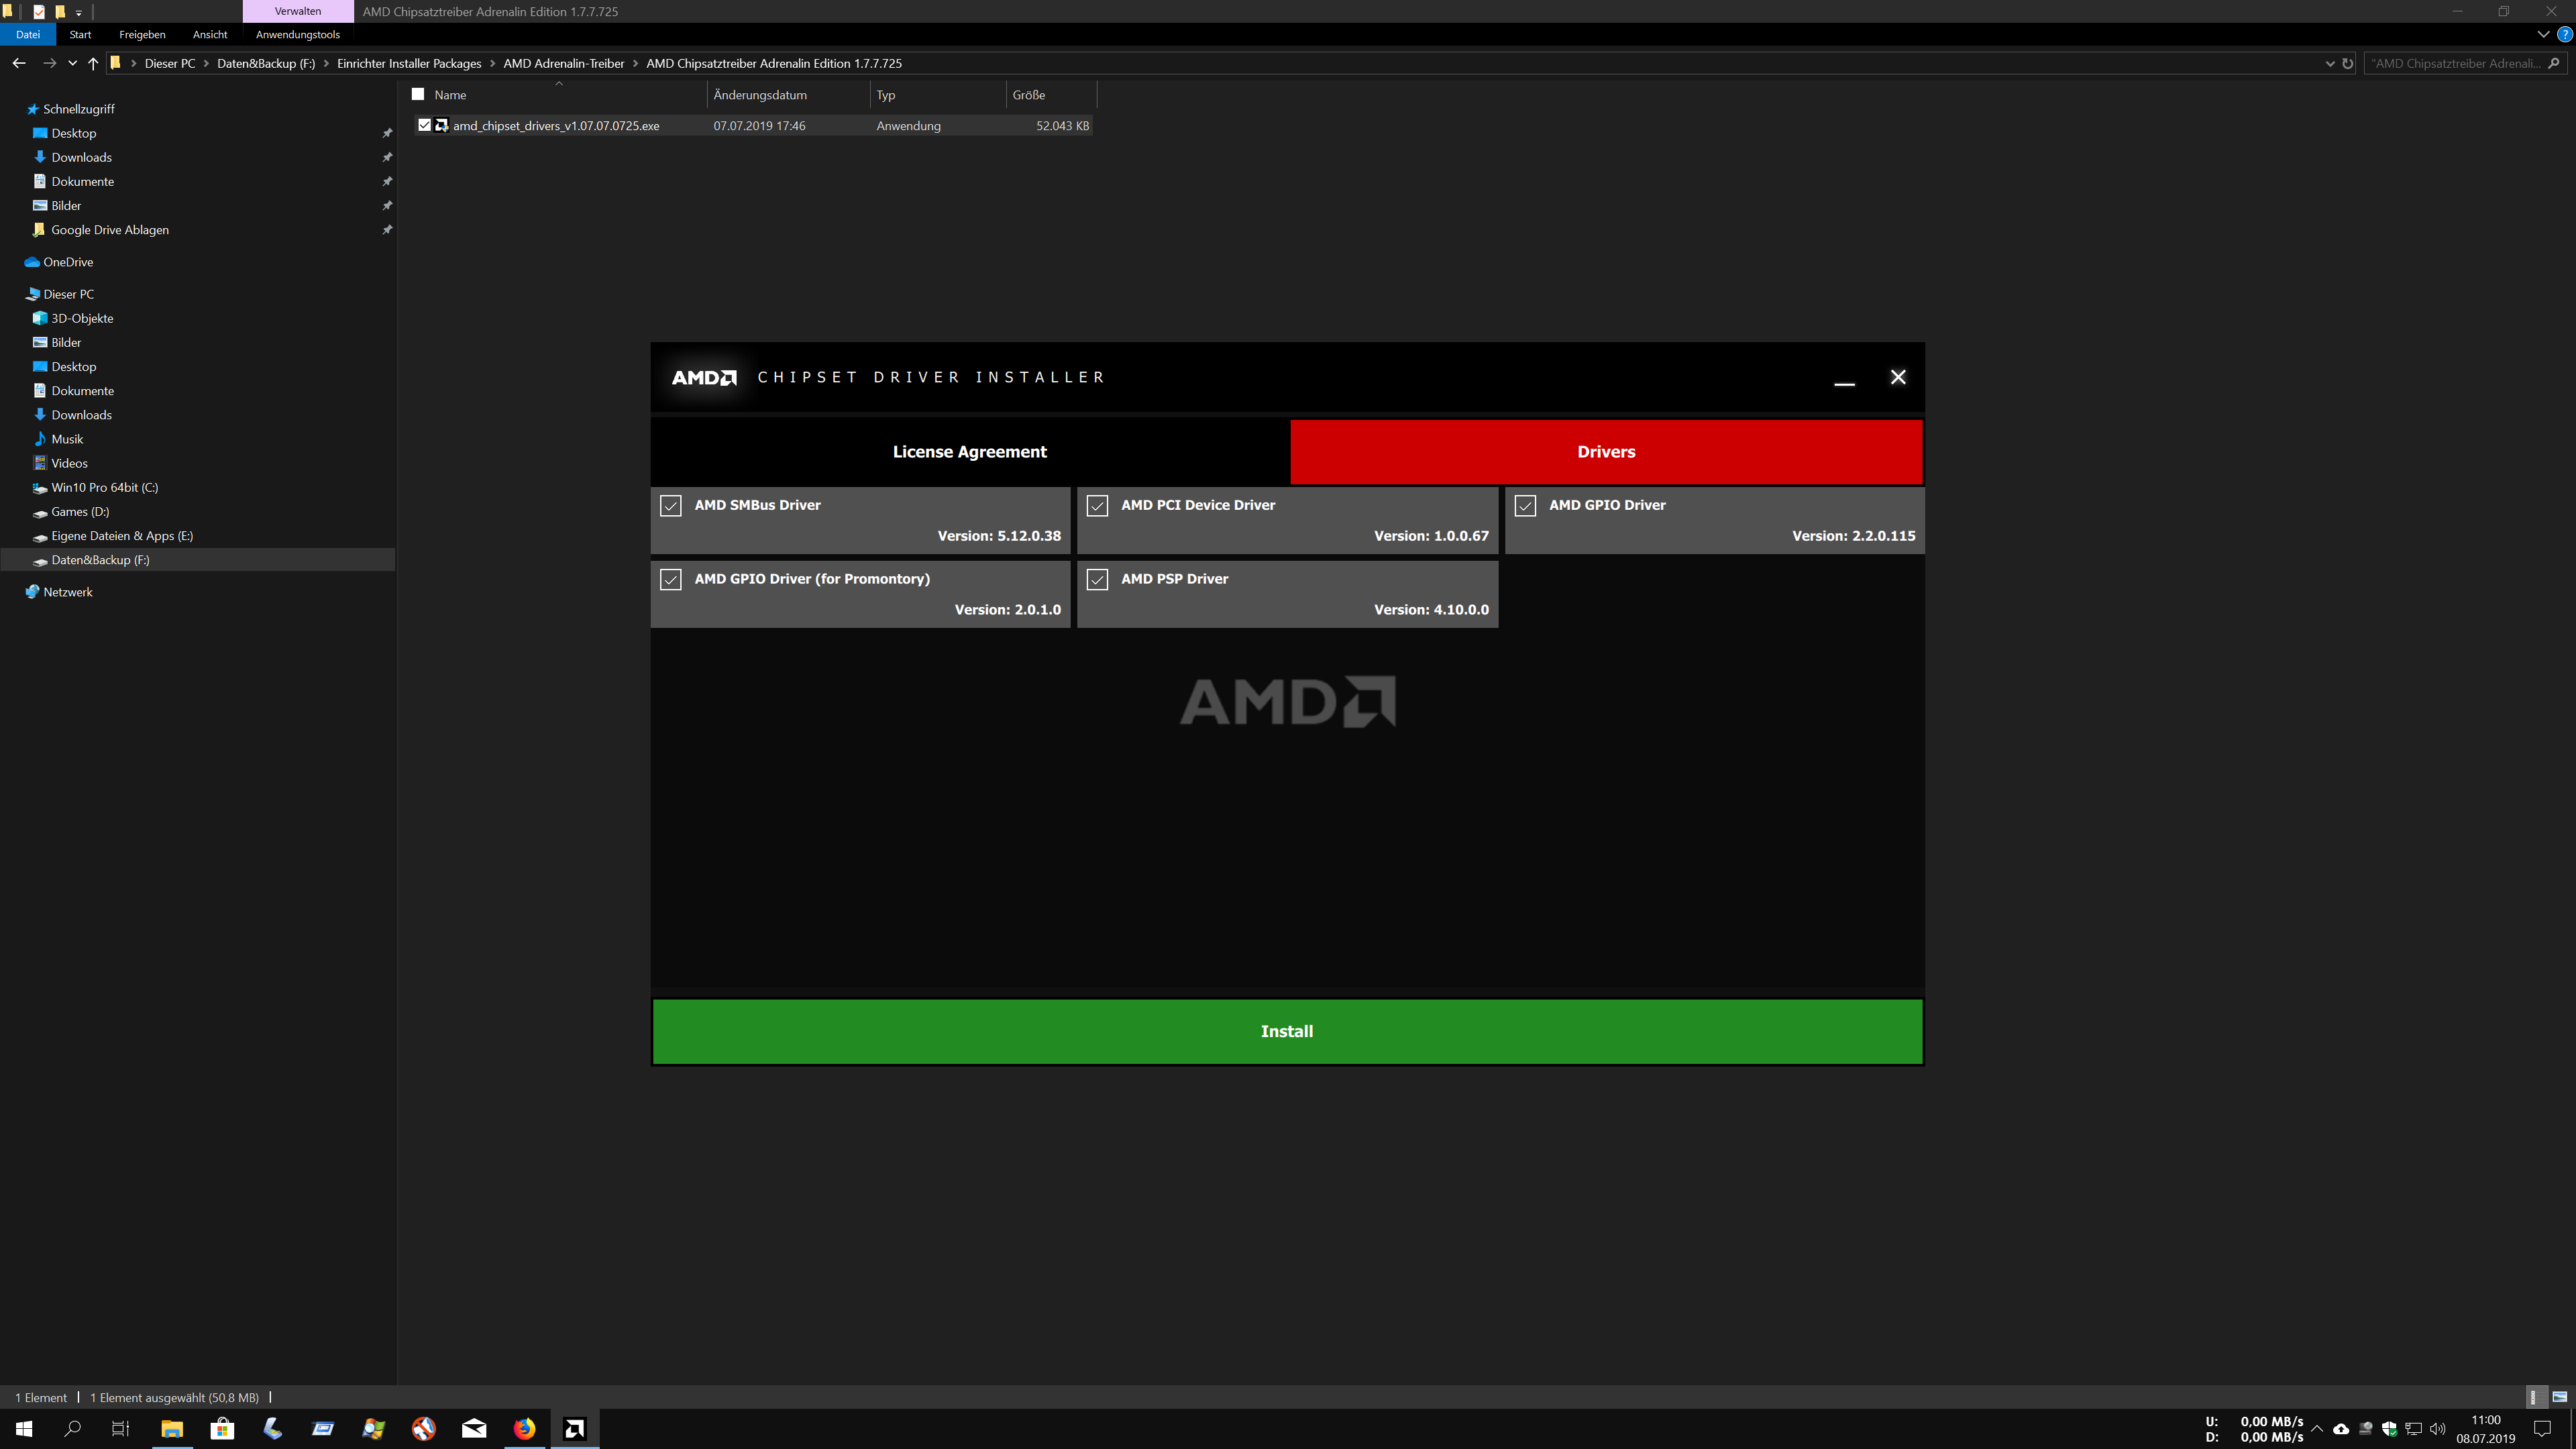The width and height of the screenshot is (2576, 1449).
Task: Toggle the AMD GPIO Driver (for Promontory) checkbox
Action: pyautogui.click(x=671, y=580)
